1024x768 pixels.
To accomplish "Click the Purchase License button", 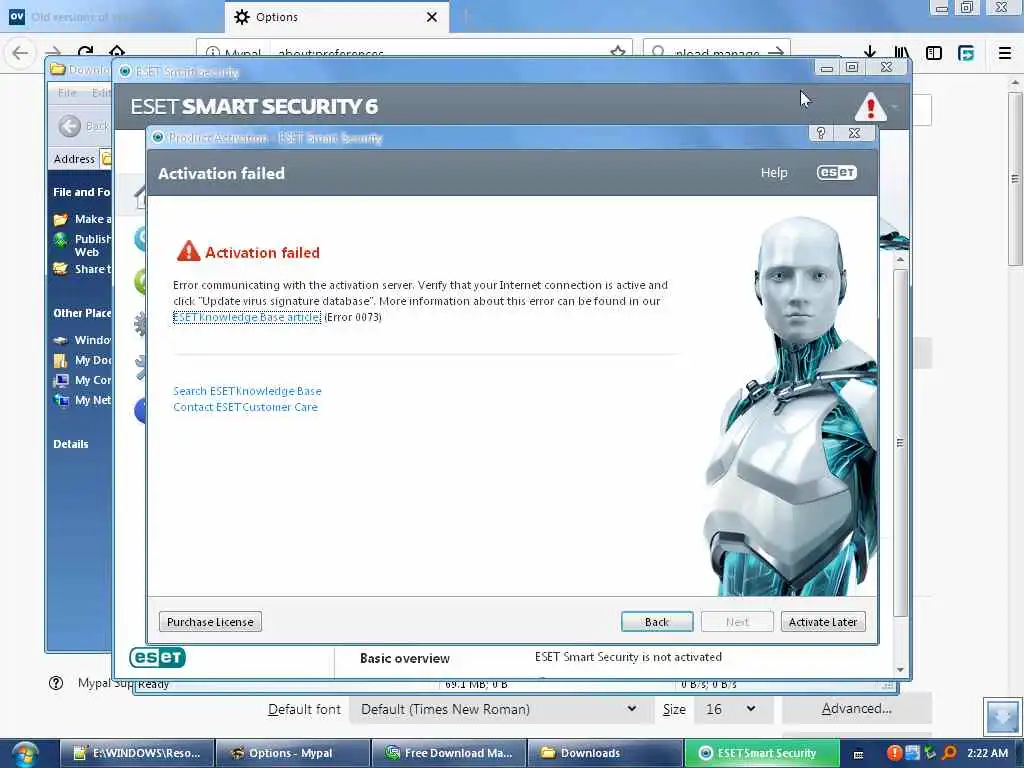I will coord(210,622).
